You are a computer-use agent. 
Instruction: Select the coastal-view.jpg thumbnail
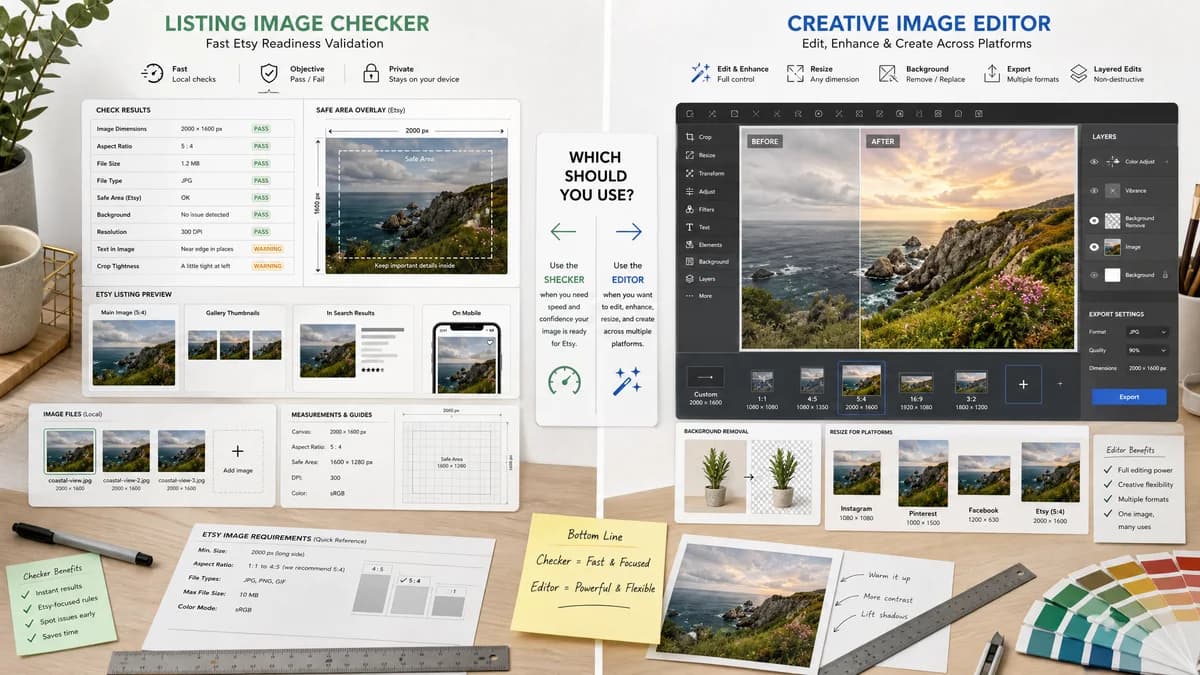point(70,451)
